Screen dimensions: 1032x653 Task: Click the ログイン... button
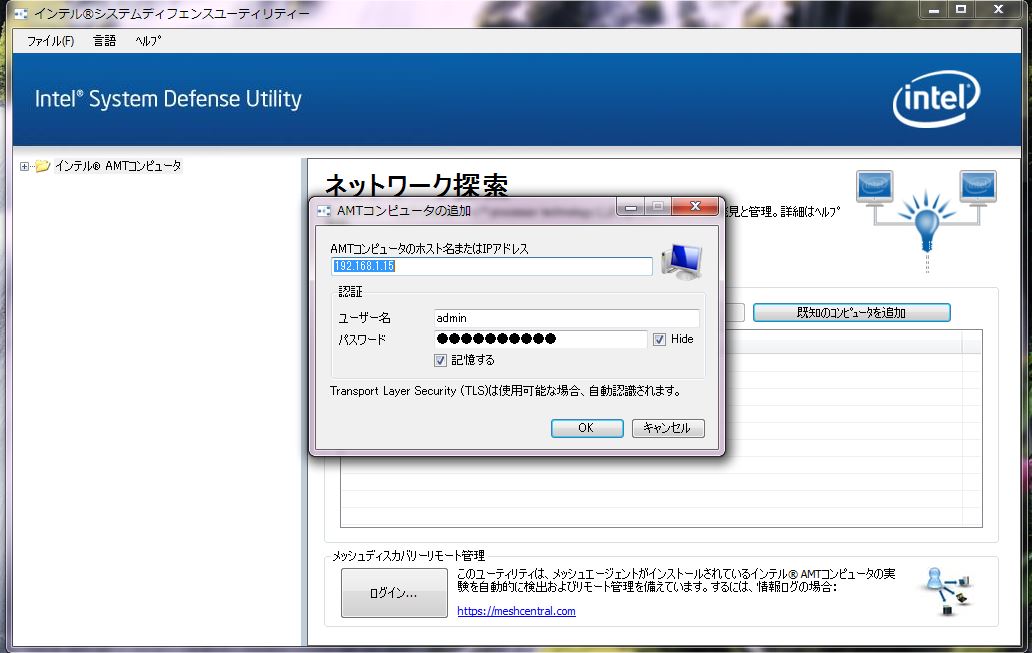(394, 592)
